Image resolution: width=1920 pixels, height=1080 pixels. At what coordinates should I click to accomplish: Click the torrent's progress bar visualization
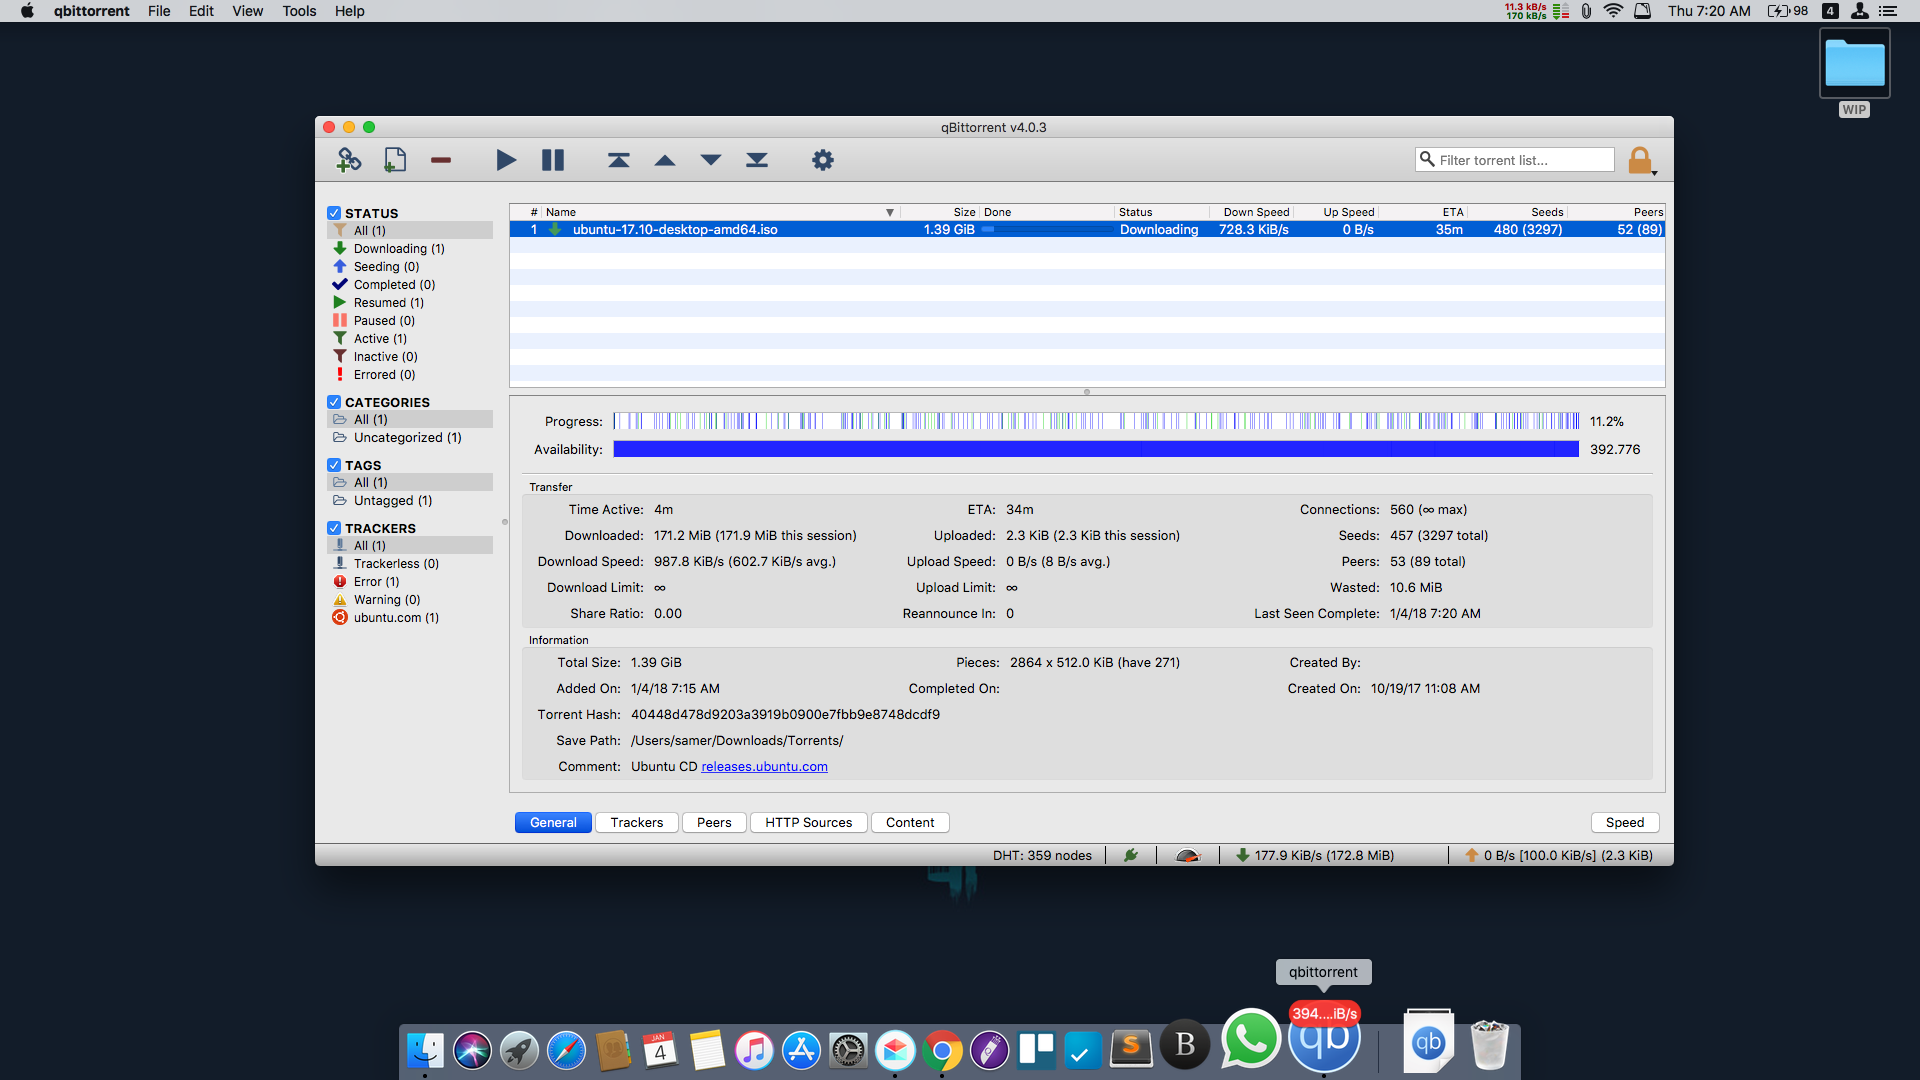tap(1095, 421)
